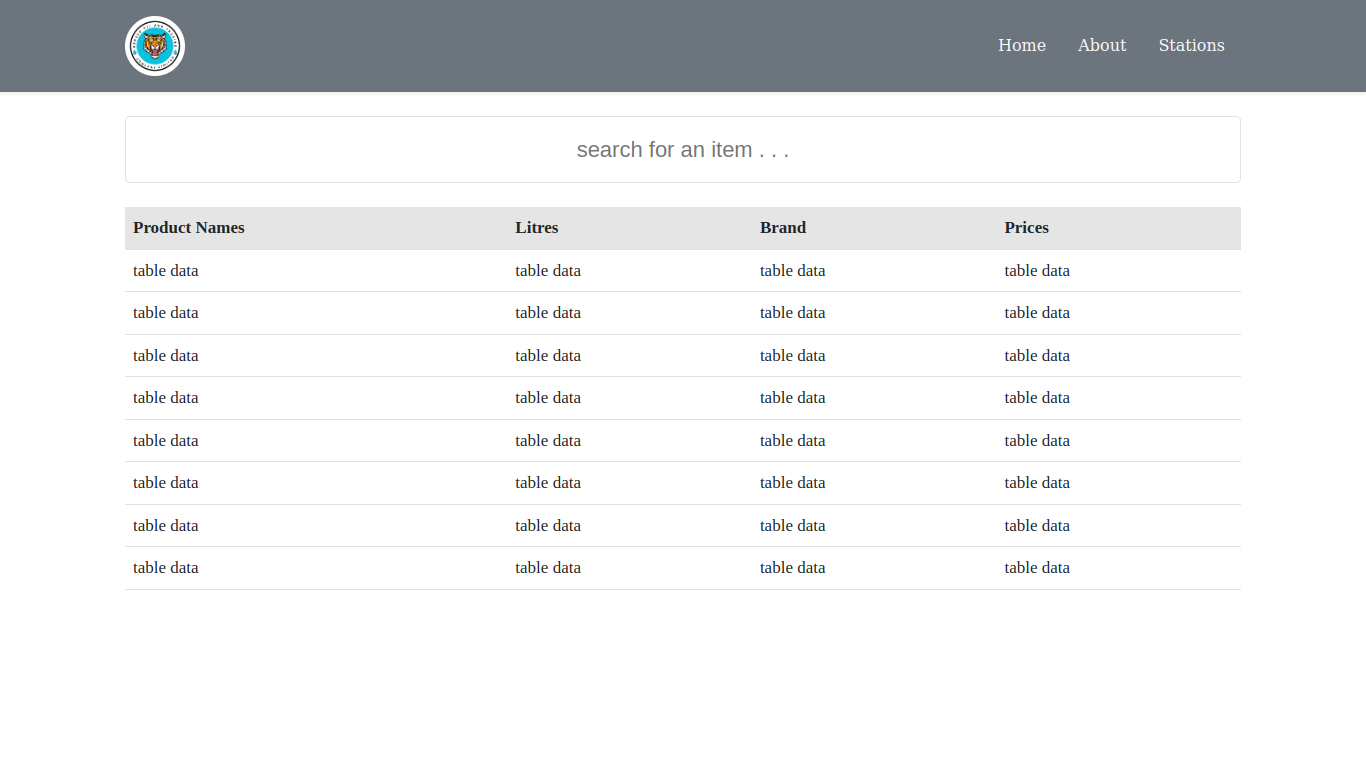
Task: Click the tiger logo in the header
Action: [x=155, y=46]
